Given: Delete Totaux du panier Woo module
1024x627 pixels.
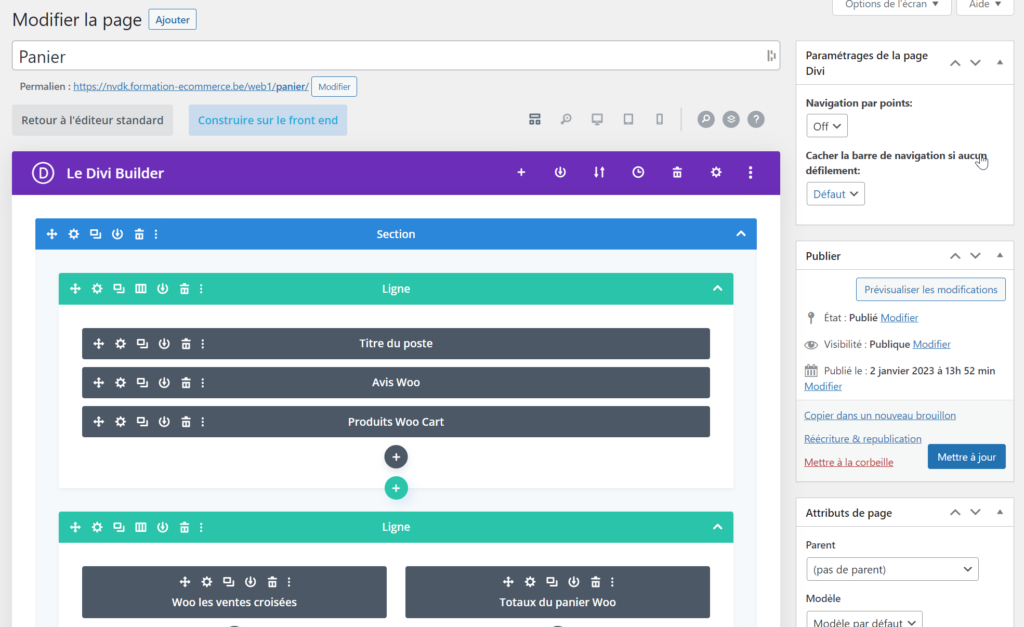Looking at the screenshot, I should point(595,582).
